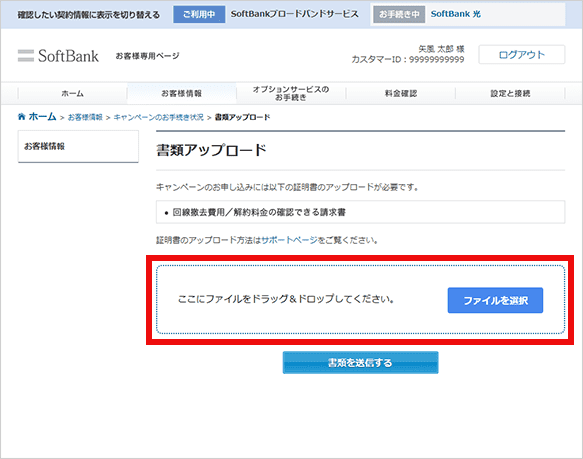
Task: Open the ホーム navigation tab
Action: 73,93
